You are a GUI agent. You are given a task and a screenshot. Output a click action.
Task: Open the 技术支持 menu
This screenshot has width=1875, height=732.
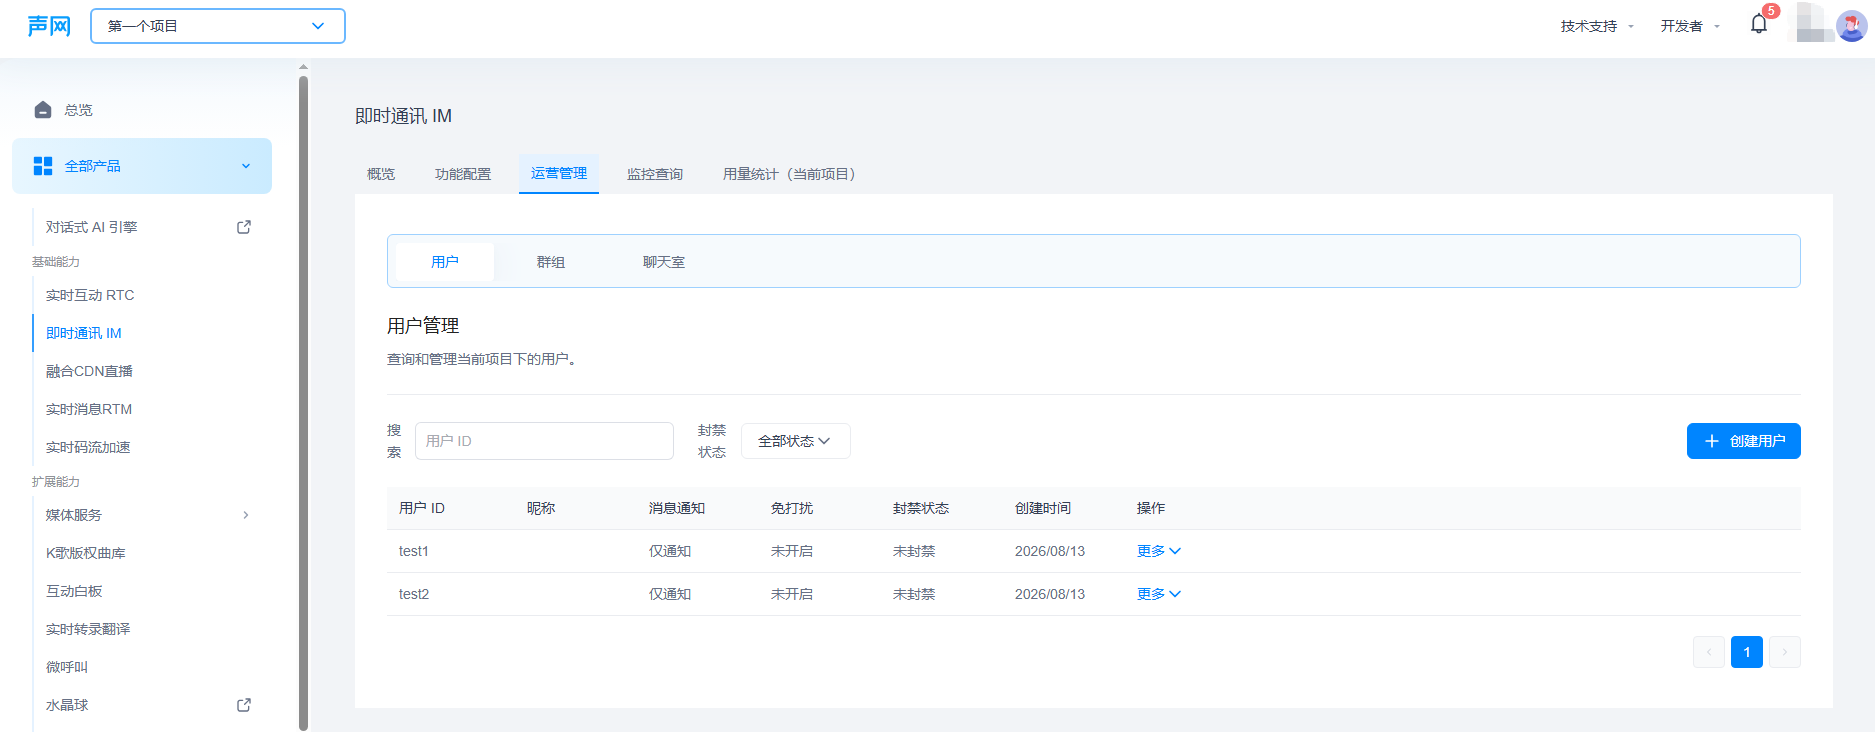coord(1597,26)
